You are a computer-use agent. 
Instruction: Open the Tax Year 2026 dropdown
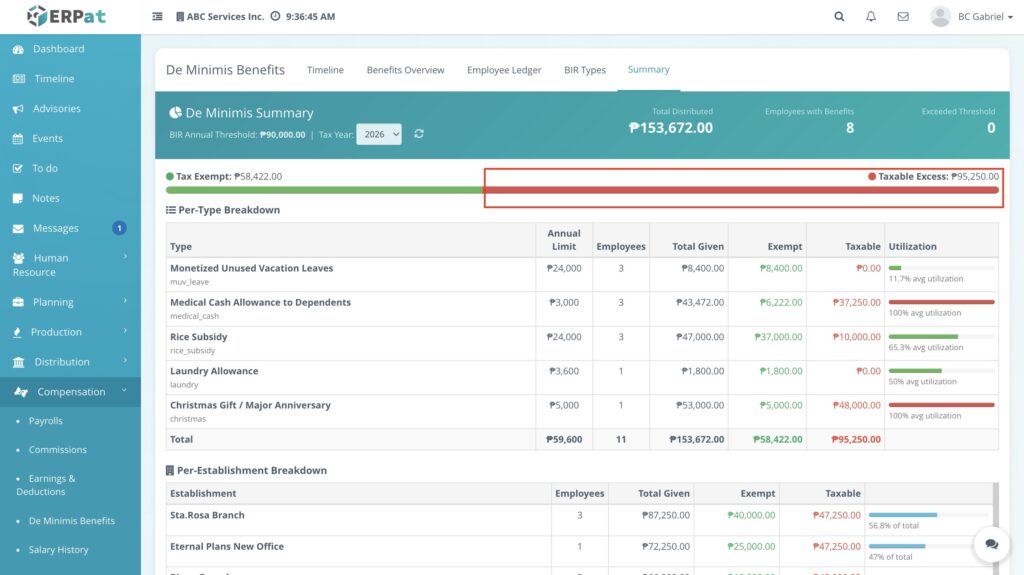point(380,134)
